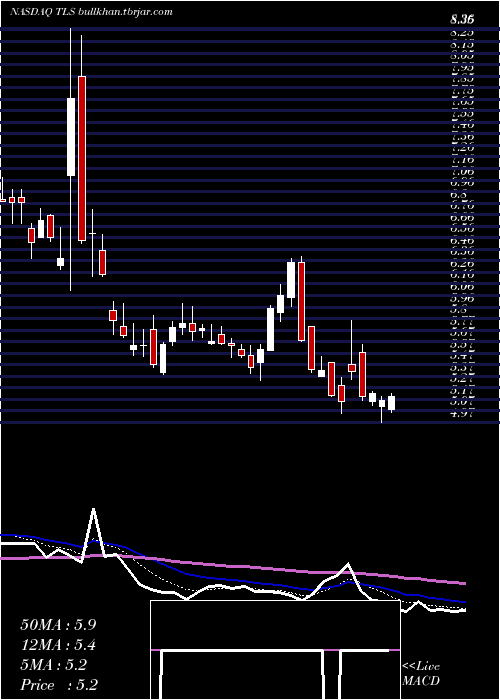This screenshot has height=700, width=500.
Task: Click the 12MA : 5.4 reading
Action: tap(58, 645)
